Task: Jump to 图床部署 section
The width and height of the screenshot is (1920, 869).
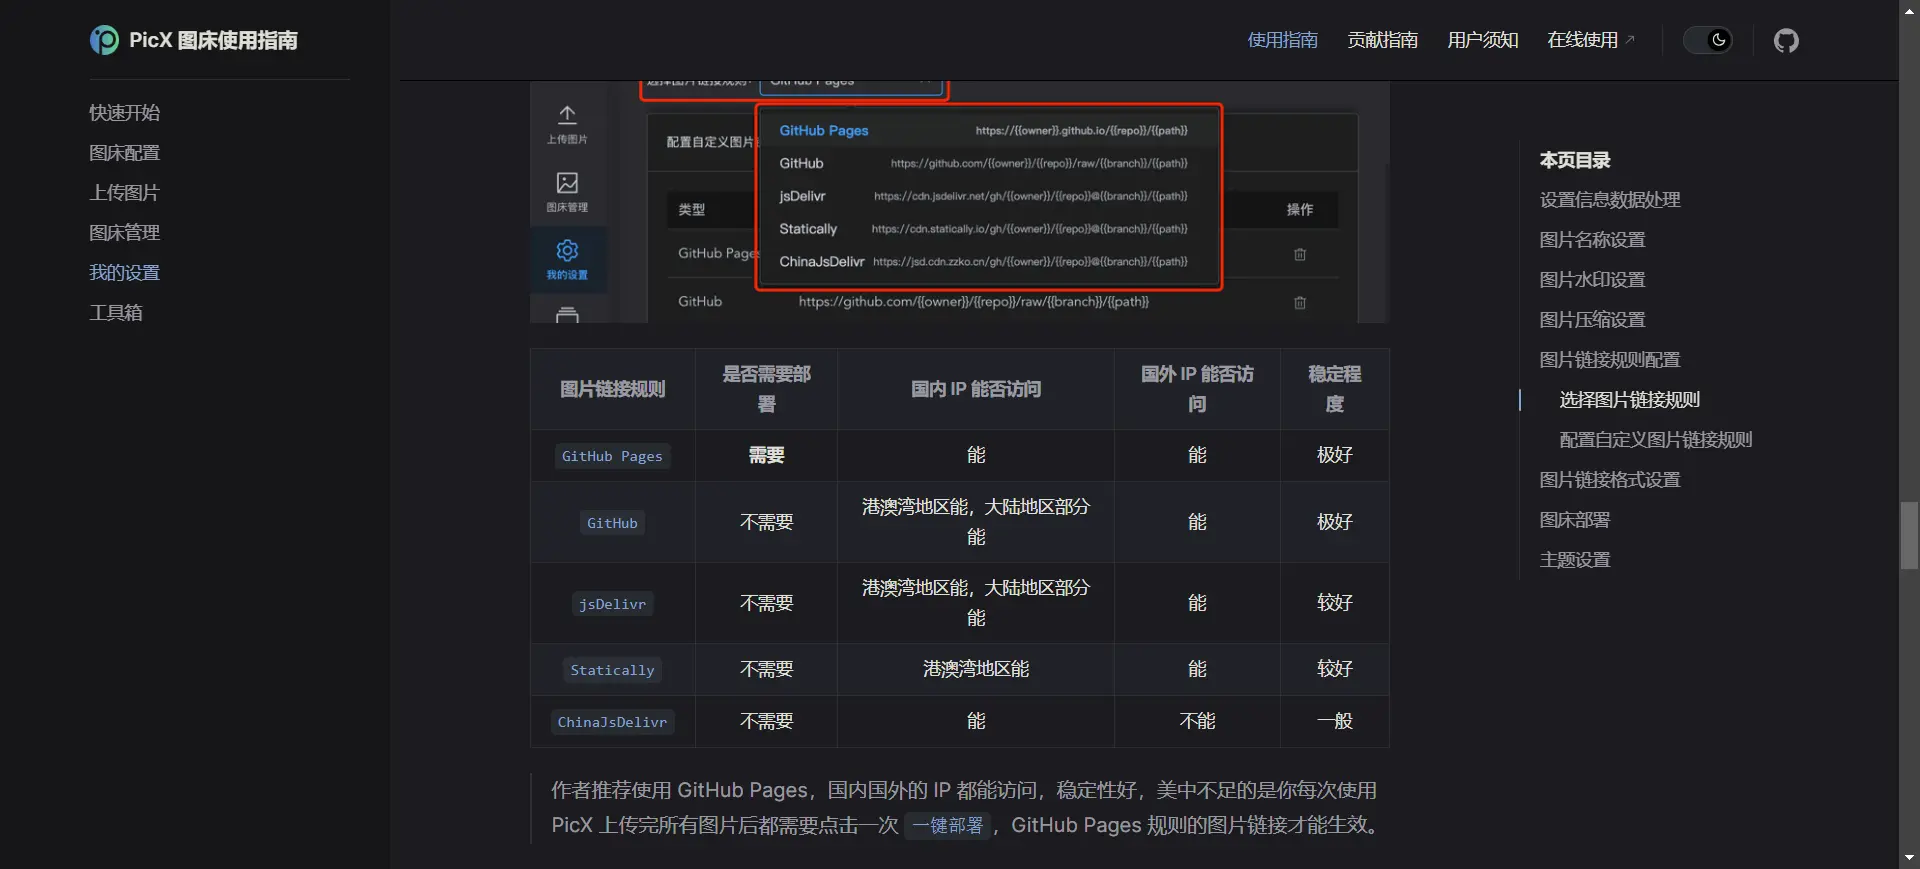Action: point(1575,520)
